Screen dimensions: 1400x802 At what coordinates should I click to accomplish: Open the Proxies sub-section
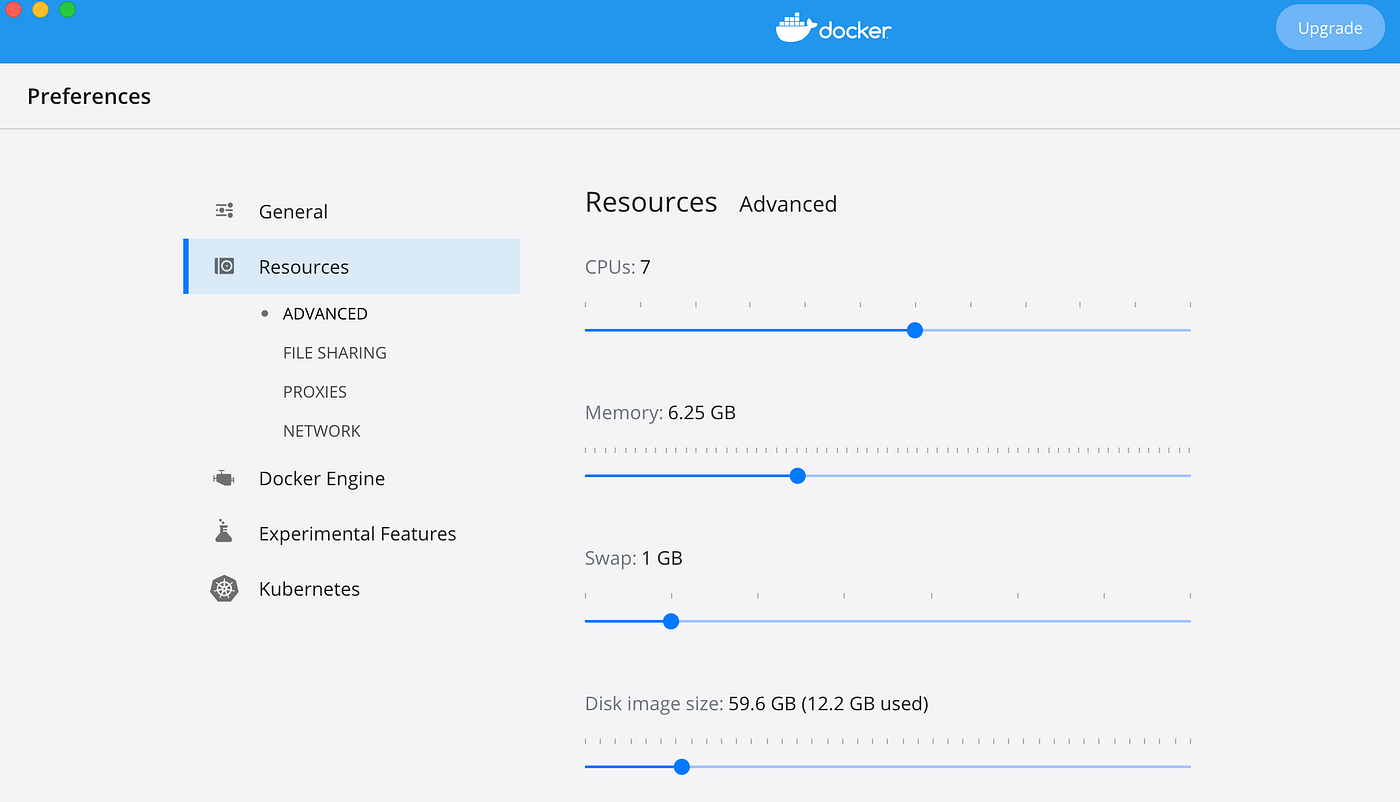pos(314,392)
